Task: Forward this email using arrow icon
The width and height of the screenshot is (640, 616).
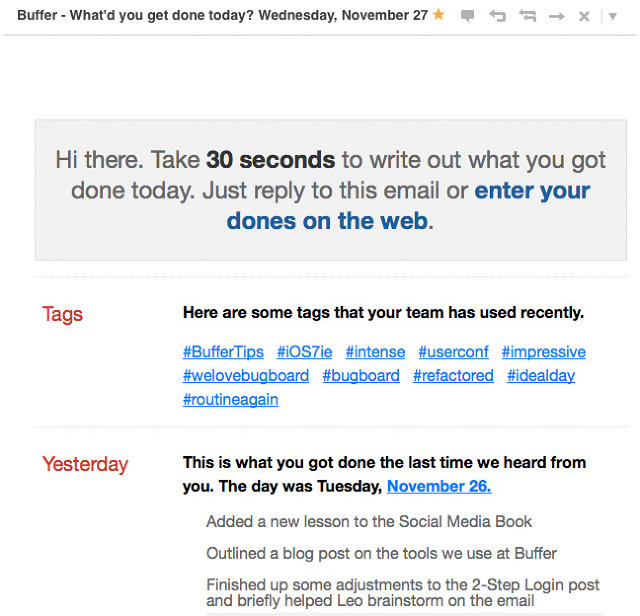Action: (557, 16)
